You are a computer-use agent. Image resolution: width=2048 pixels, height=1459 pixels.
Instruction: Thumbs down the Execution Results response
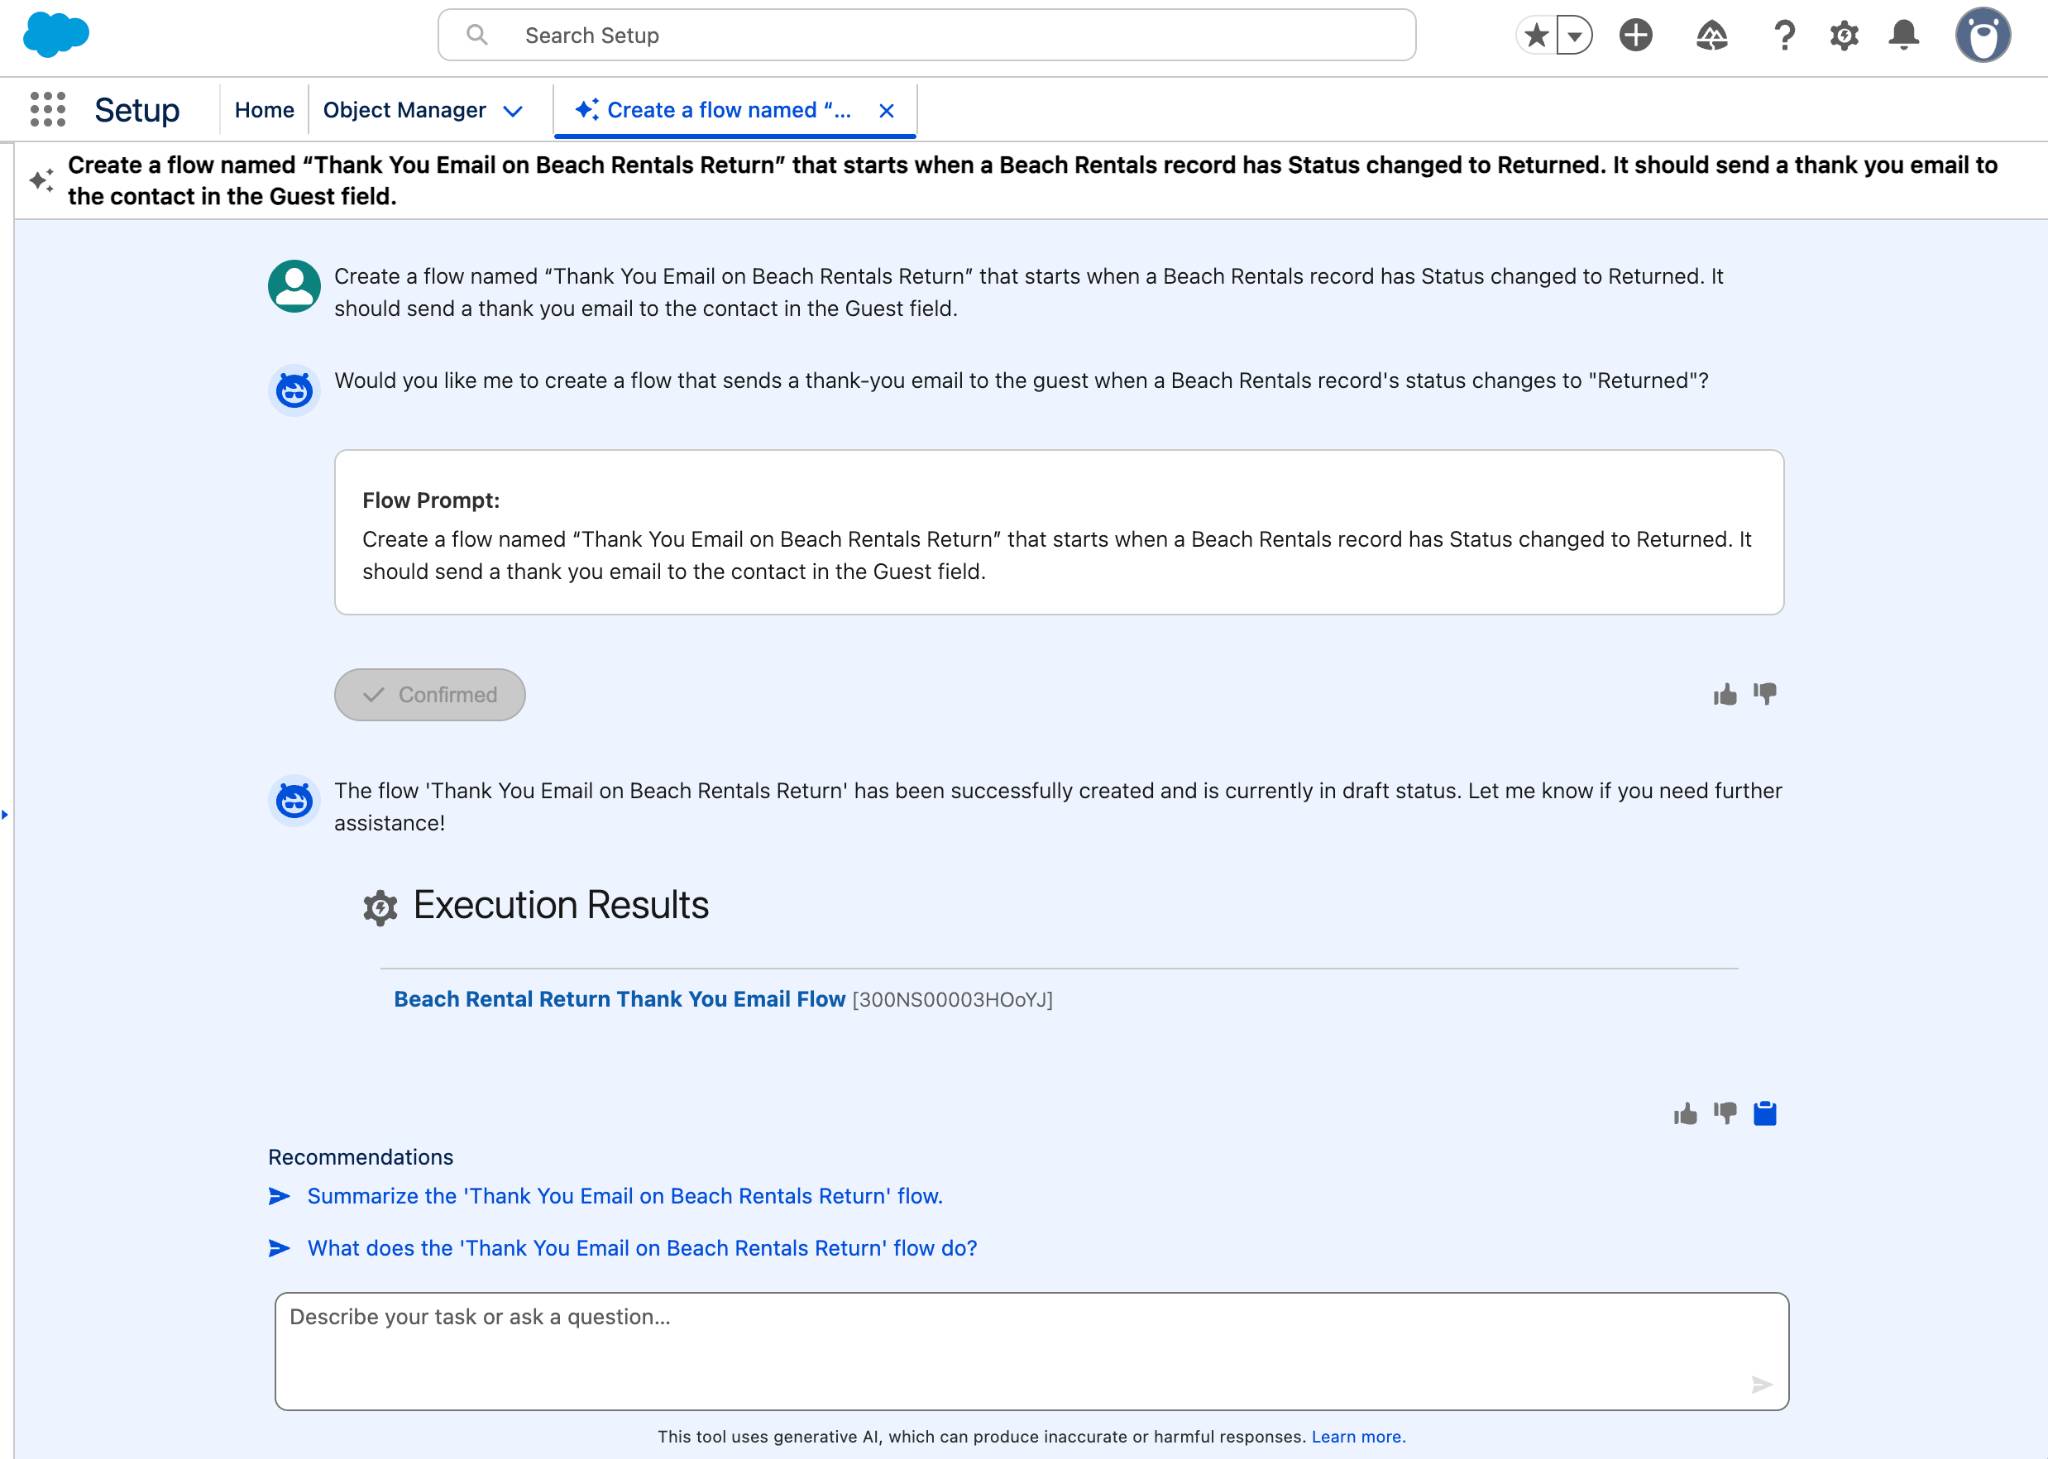1725,1113
